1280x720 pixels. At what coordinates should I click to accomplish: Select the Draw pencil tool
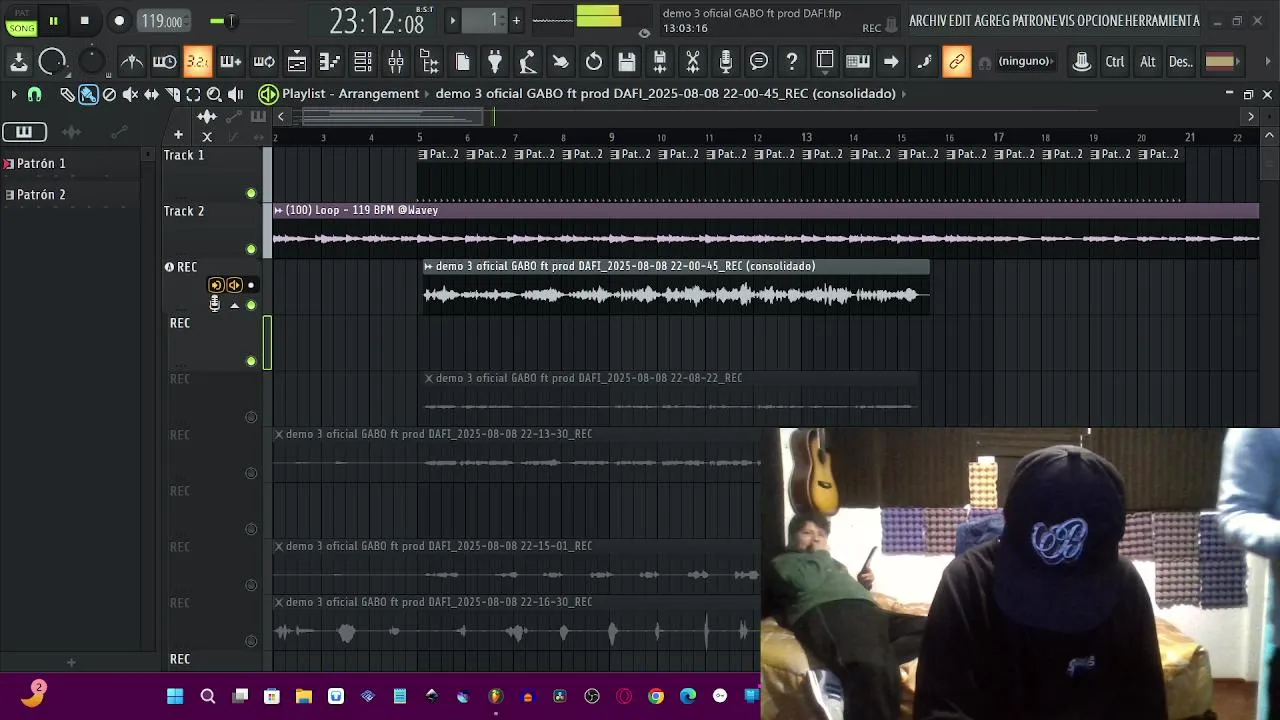[67, 94]
